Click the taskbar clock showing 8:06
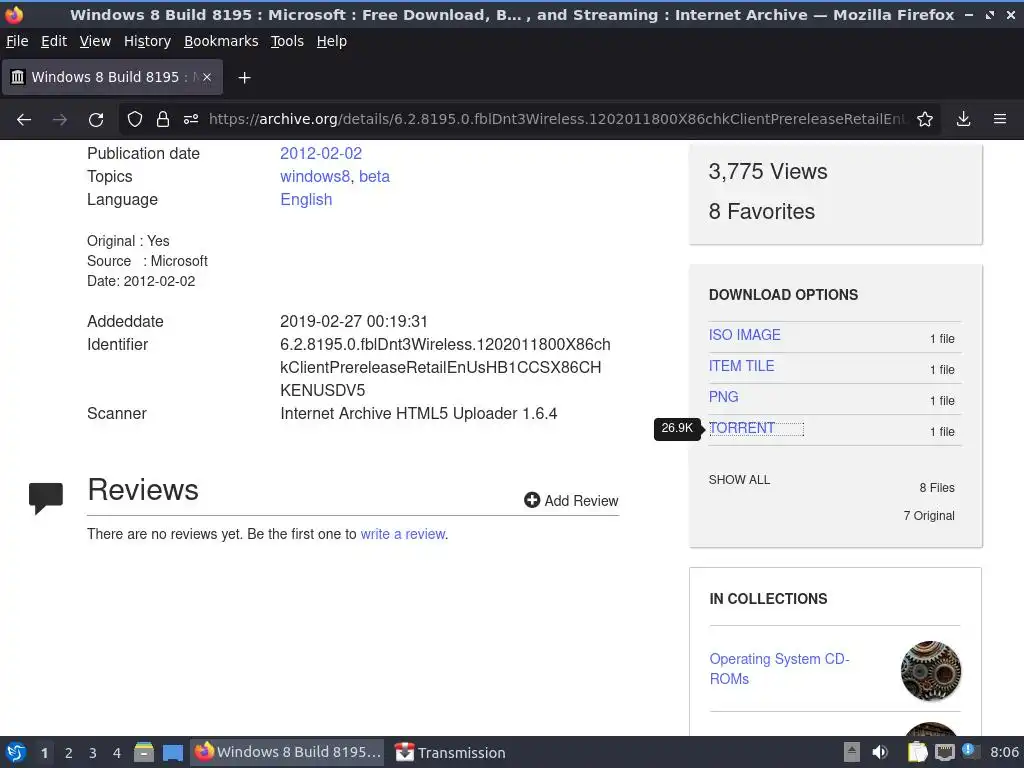Screen dimensions: 1024x768 [1004, 752]
